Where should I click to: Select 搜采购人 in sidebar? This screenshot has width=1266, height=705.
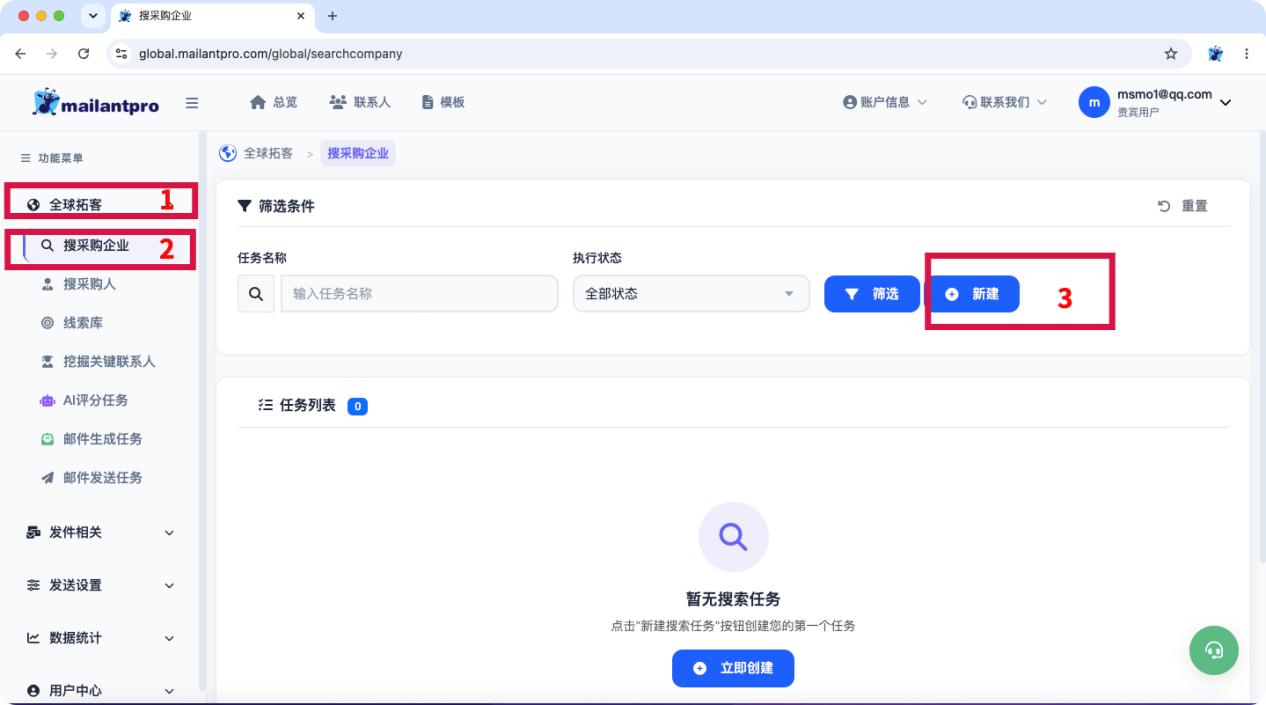pos(90,284)
